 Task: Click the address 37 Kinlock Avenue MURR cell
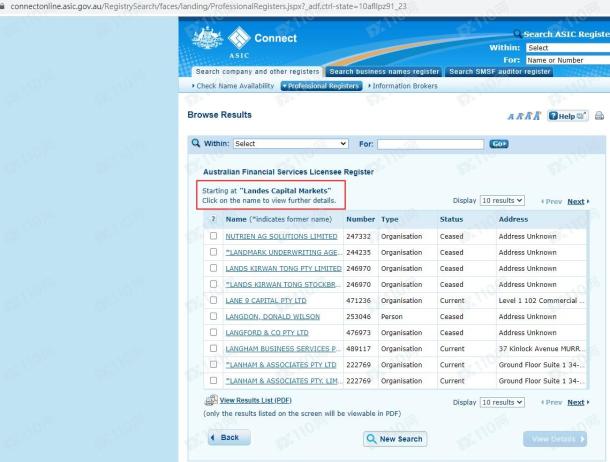pos(541,348)
